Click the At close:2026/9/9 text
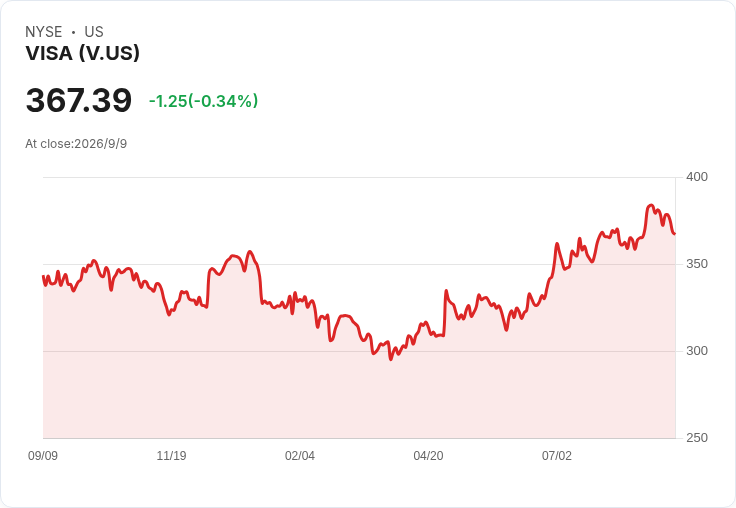 coord(76,144)
